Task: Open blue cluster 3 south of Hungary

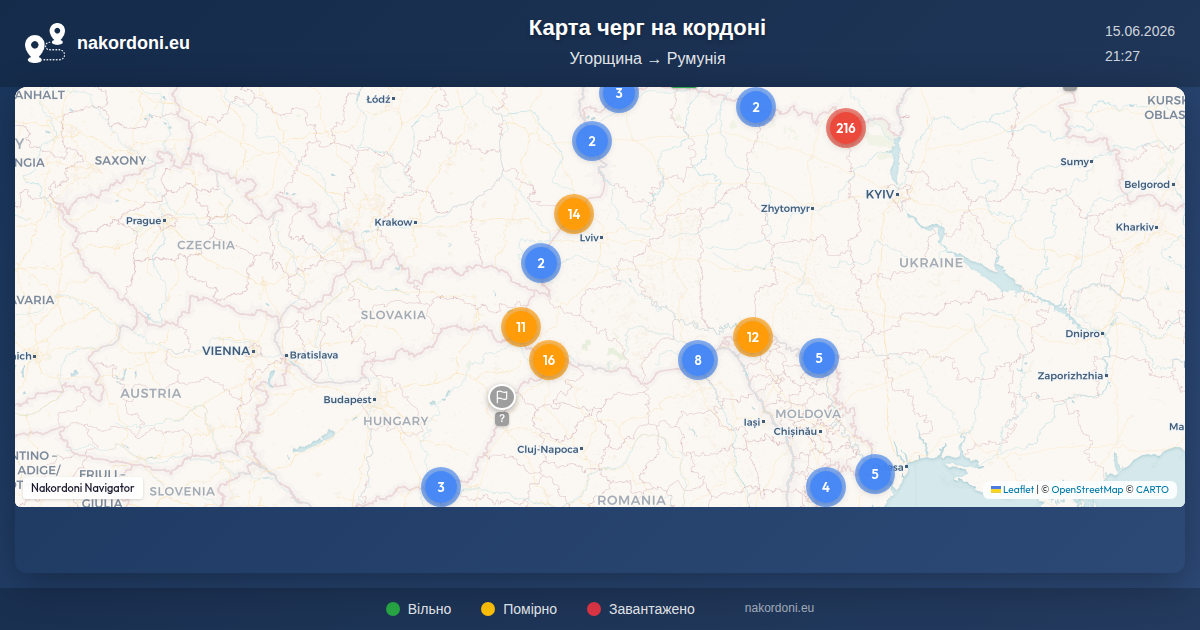Action: tap(441, 488)
